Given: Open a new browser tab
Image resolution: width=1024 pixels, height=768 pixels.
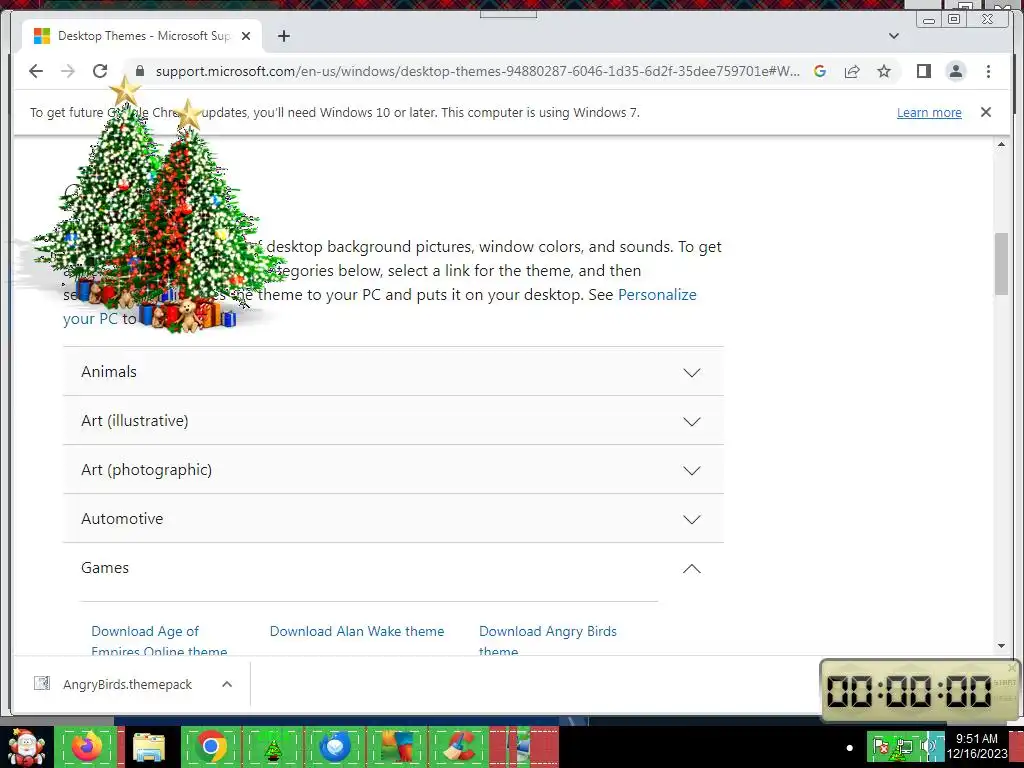Looking at the screenshot, I should (x=283, y=36).
